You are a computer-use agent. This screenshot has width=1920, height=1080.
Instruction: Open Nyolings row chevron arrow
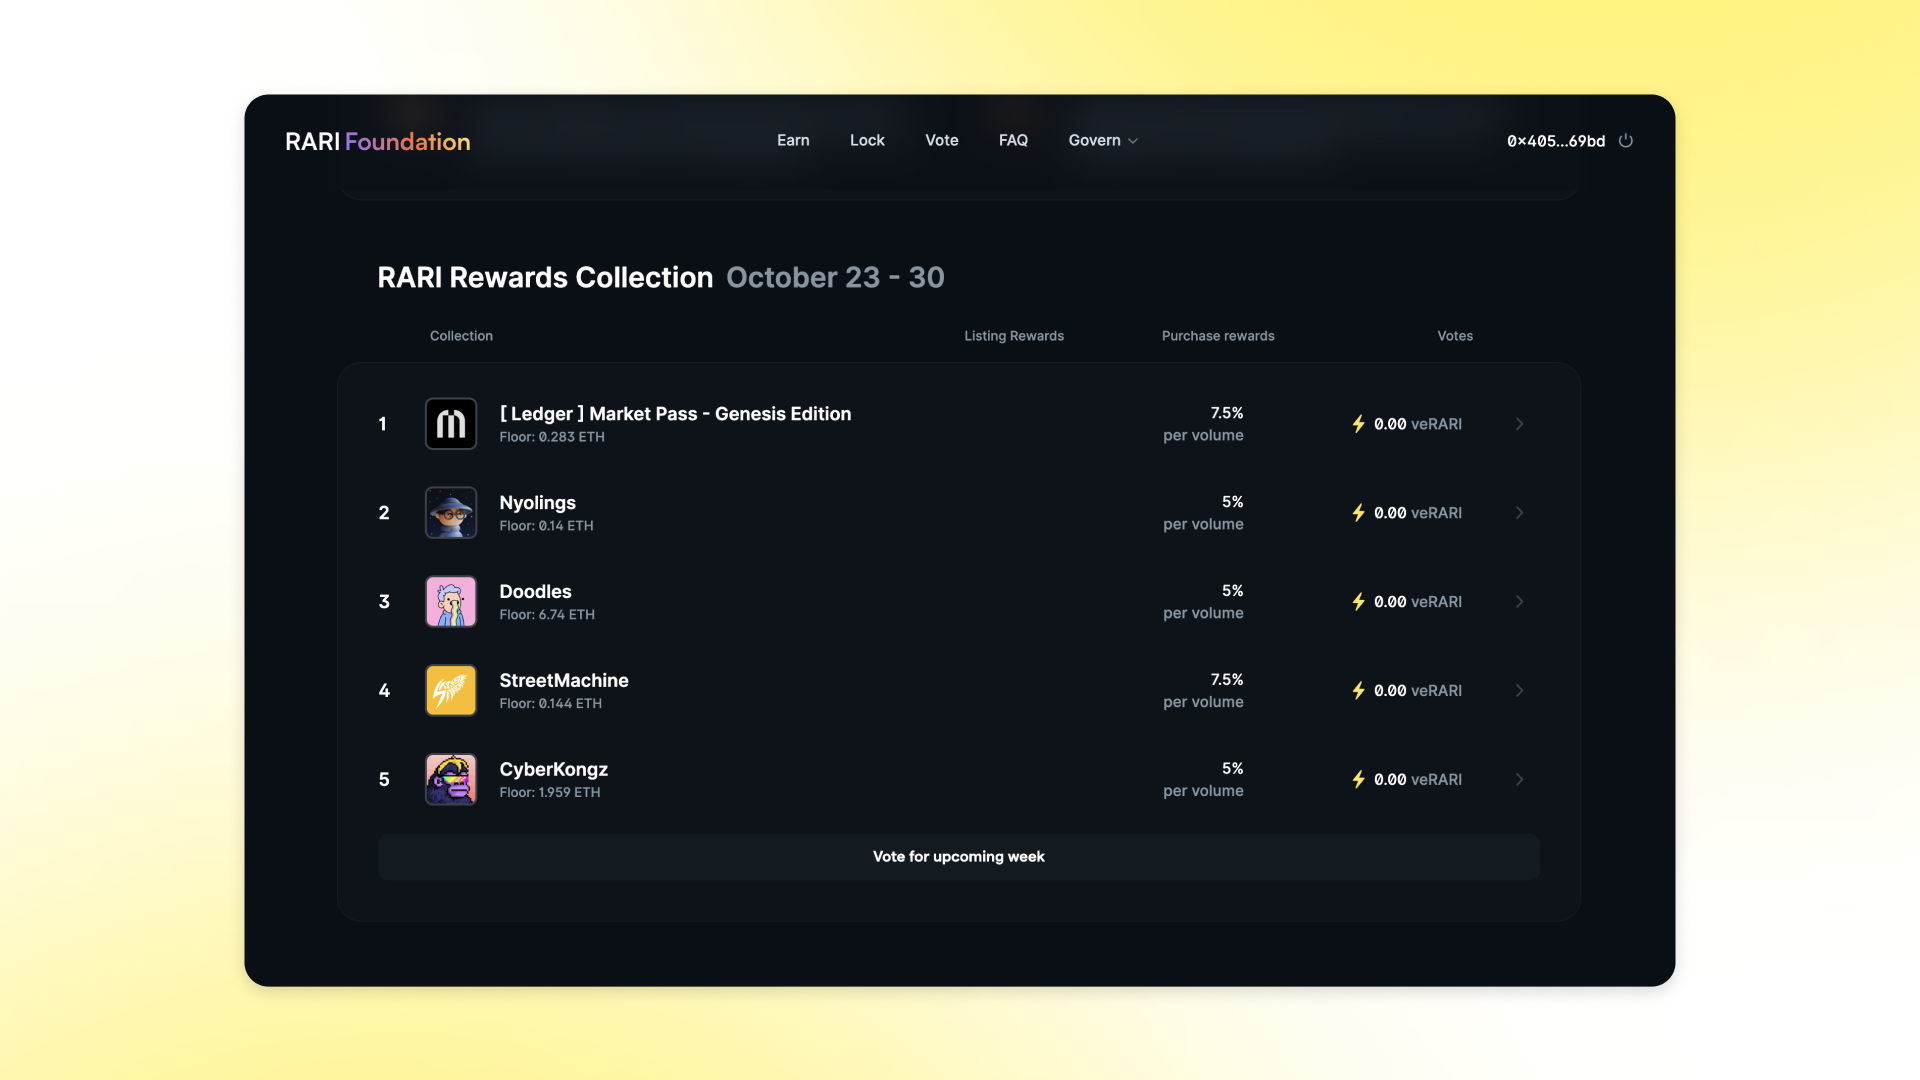coord(1519,513)
